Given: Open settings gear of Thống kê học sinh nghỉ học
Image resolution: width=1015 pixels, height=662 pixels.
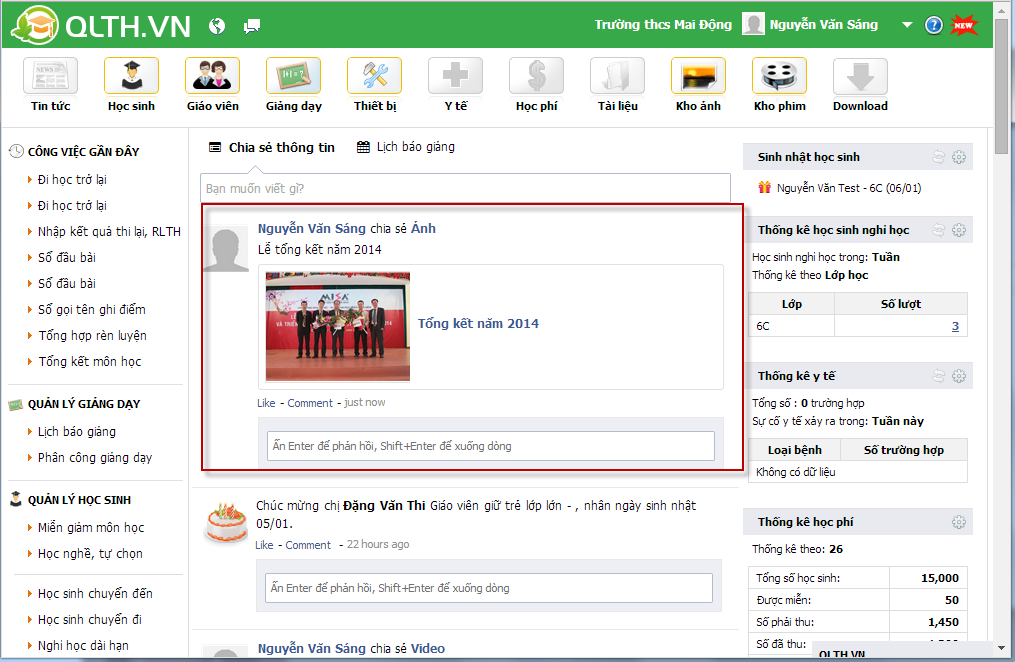Looking at the screenshot, I should pos(959,230).
